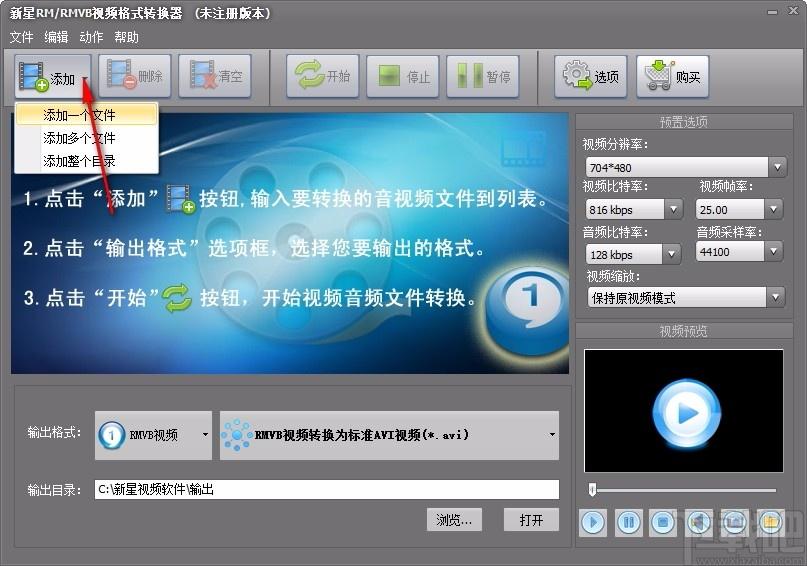This screenshot has height=566, width=807.
Task: Click the 清空 (Clear) toolbar button
Action: tap(215, 76)
